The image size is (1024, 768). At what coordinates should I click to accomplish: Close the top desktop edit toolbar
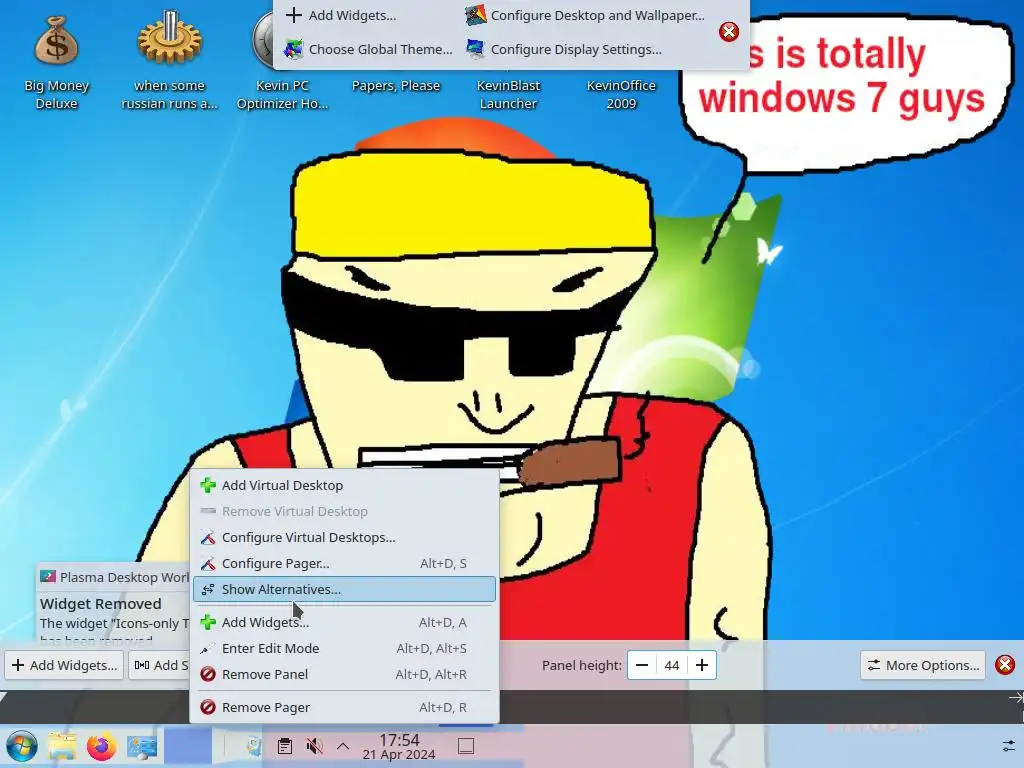pyautogui.click(x=729, y=31)
